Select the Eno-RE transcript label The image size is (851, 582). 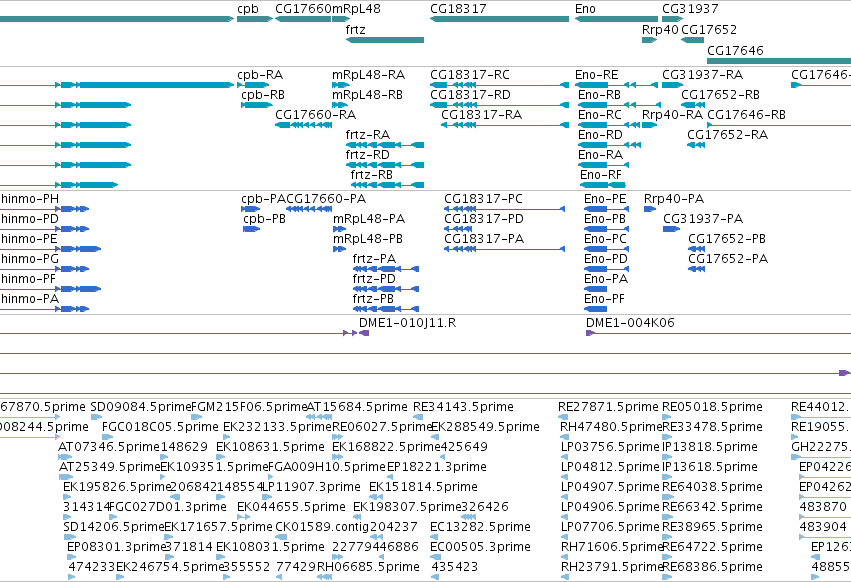tap(597, 75)
